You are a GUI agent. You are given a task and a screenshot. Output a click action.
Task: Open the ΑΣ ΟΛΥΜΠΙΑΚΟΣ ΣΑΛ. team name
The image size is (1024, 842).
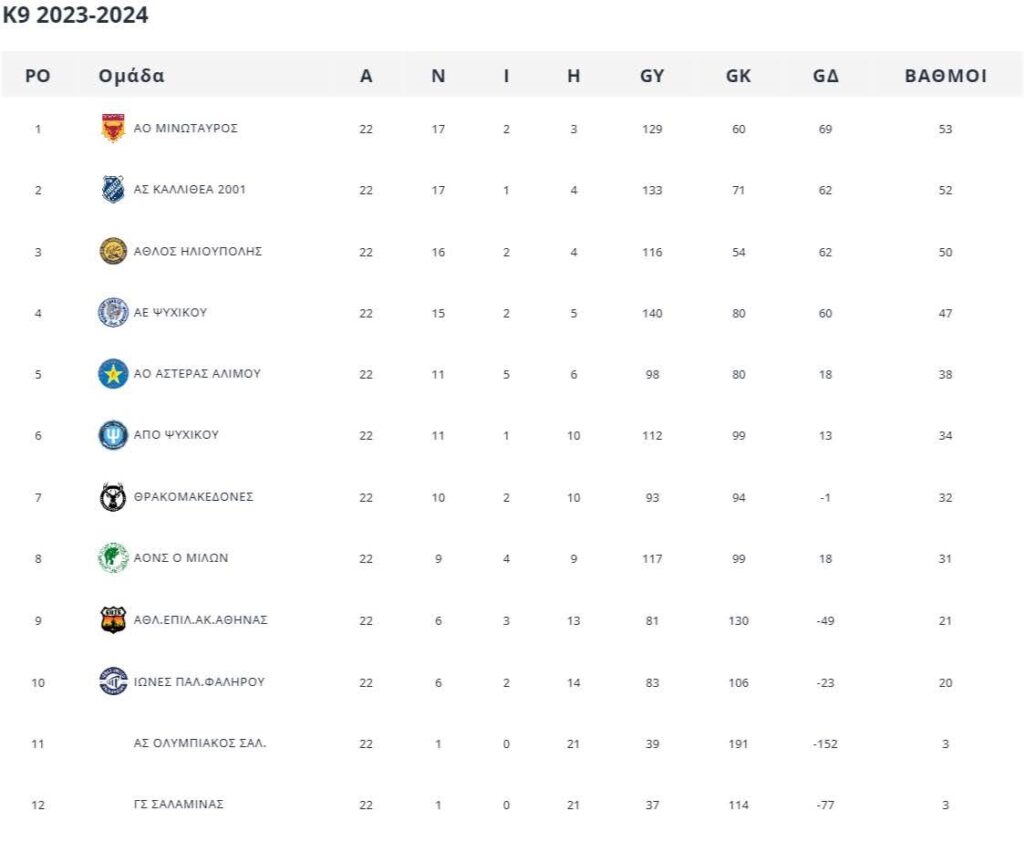200,743
